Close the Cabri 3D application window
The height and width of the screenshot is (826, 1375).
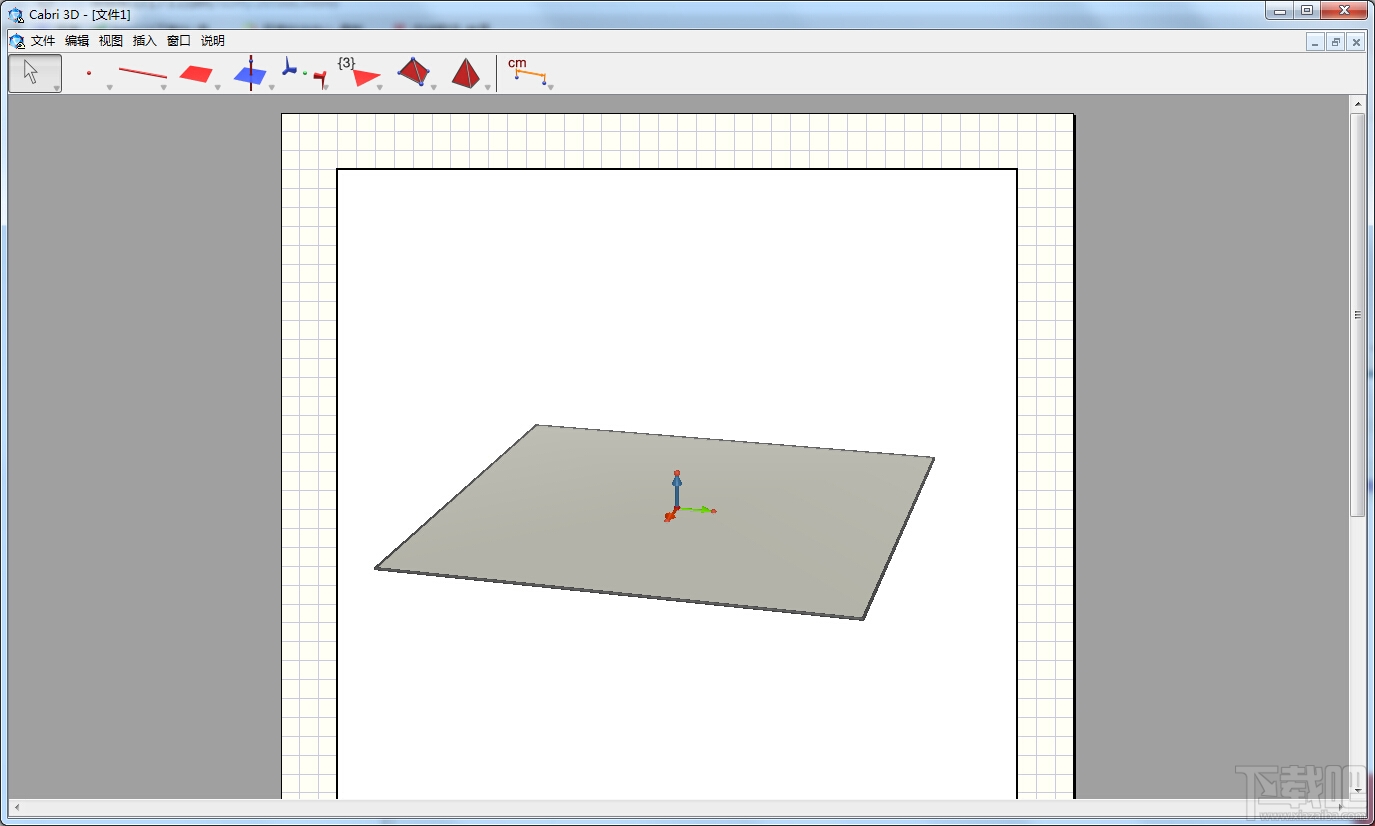coord(1343,11)
